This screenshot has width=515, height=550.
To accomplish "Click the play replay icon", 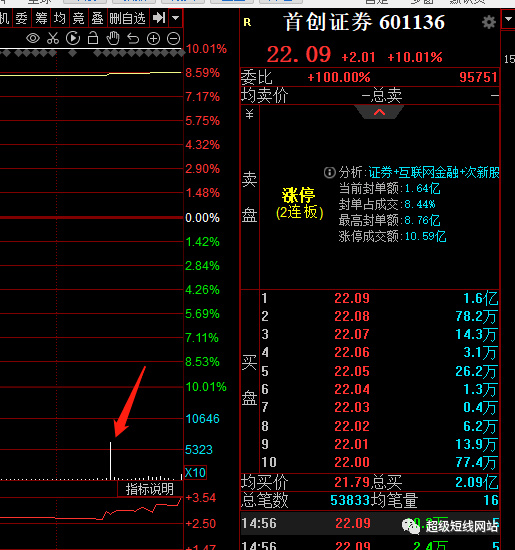I will point(73,38).
